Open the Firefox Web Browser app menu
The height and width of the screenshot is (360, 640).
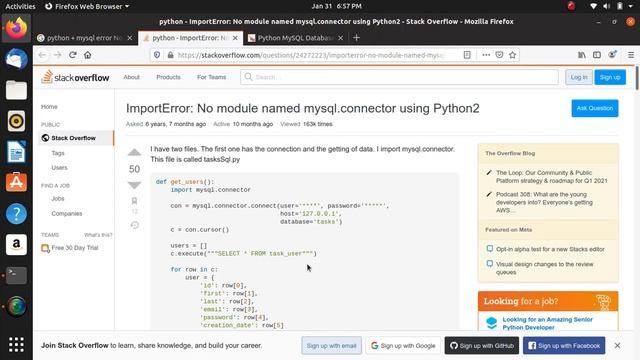click(87, 6)
